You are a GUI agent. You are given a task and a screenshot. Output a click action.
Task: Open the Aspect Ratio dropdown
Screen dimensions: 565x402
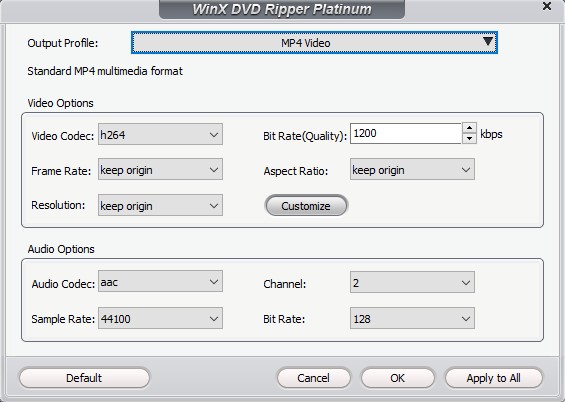pyautogui.click(x=412, y=169)
